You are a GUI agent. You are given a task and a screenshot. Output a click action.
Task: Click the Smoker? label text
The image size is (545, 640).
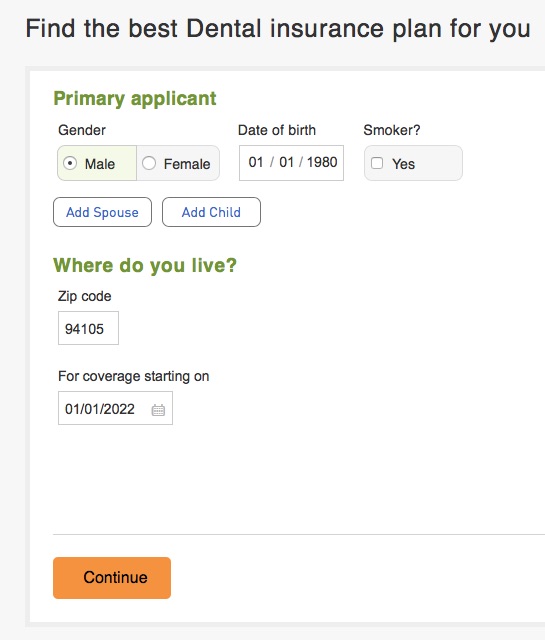tap(392, 130)
